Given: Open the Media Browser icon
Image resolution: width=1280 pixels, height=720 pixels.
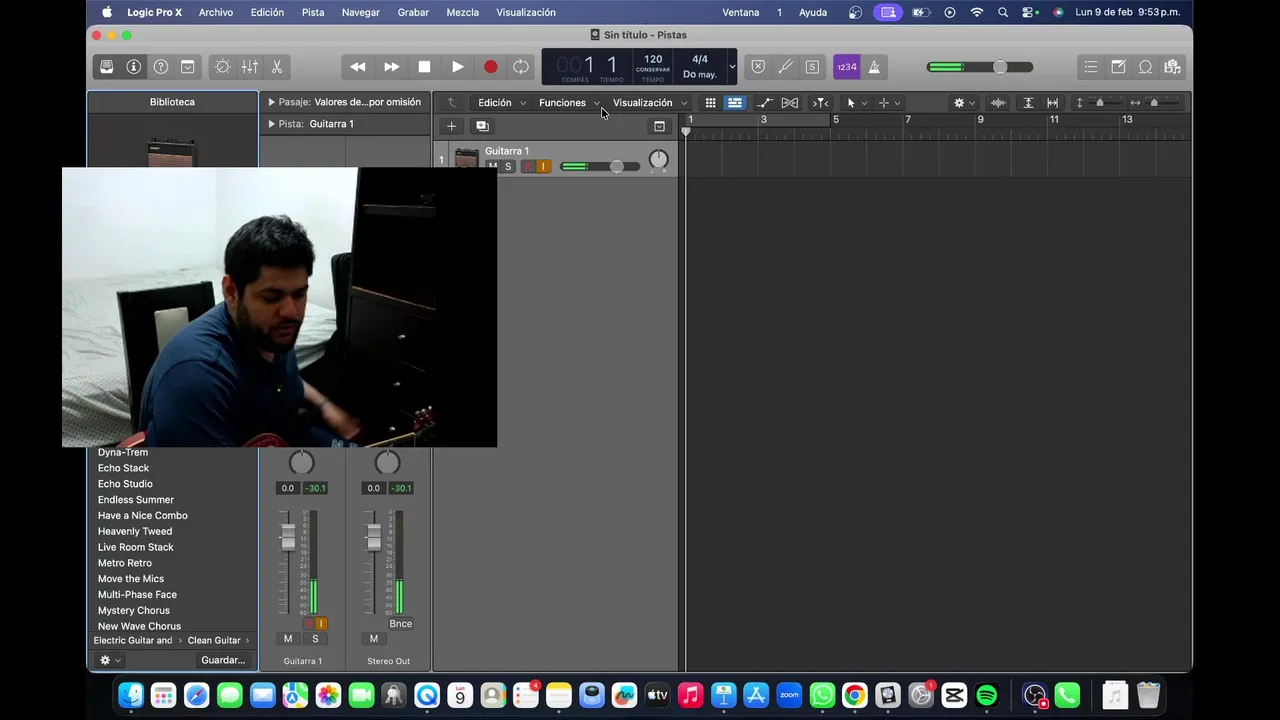Looking at the screenshot, I should pyautogui.click(x=1172, y=67).
